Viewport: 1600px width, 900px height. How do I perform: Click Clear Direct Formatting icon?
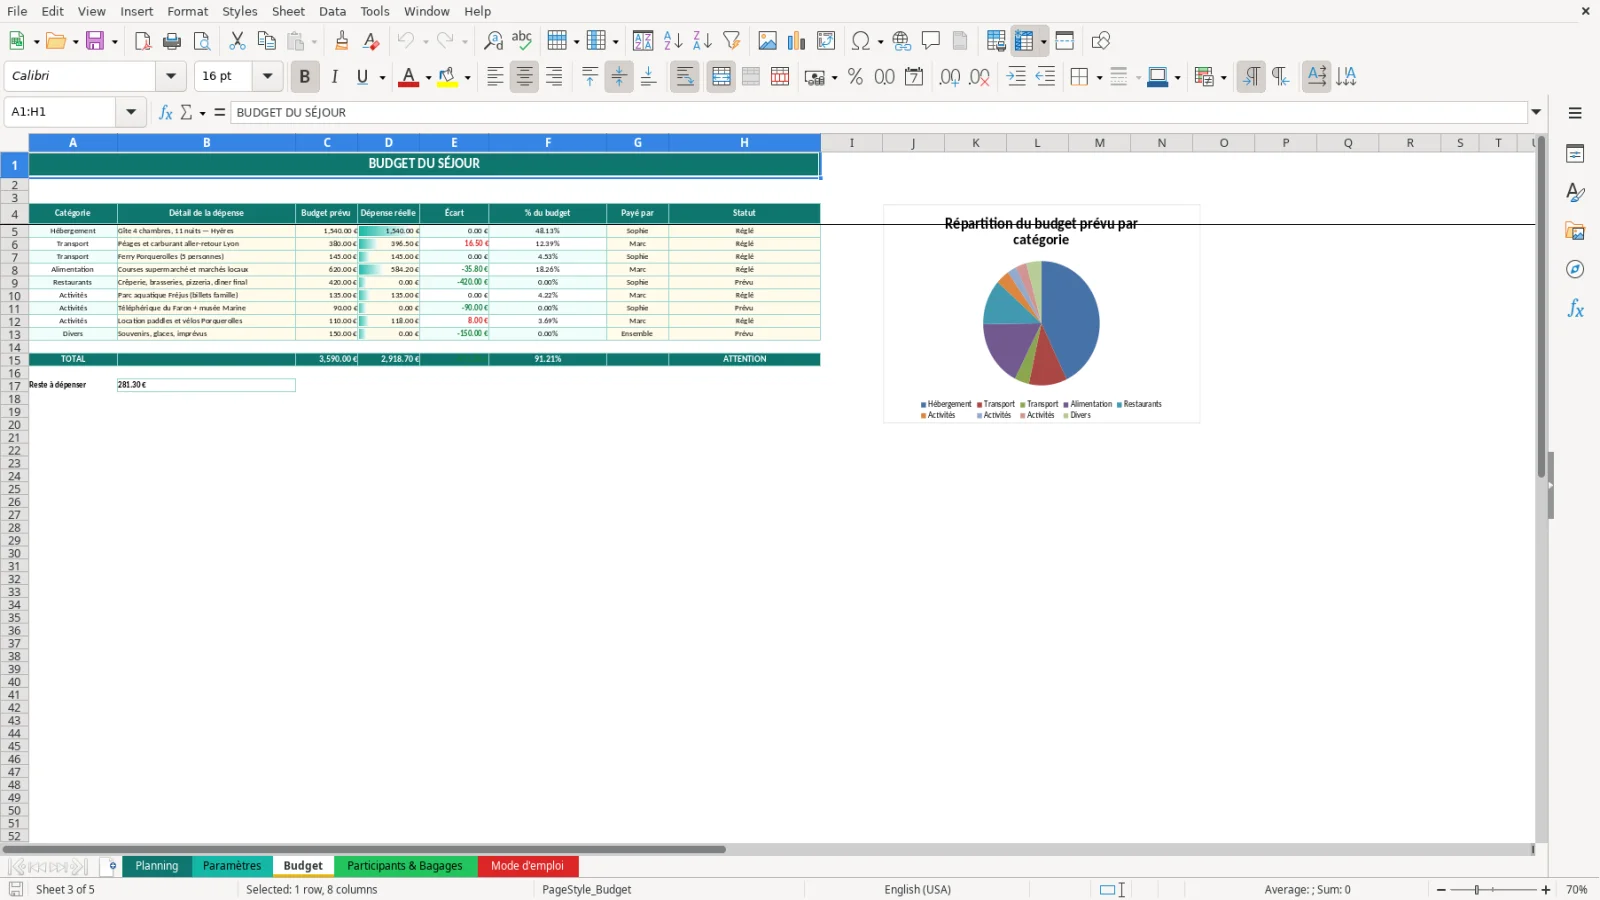(x=371, y=41)
